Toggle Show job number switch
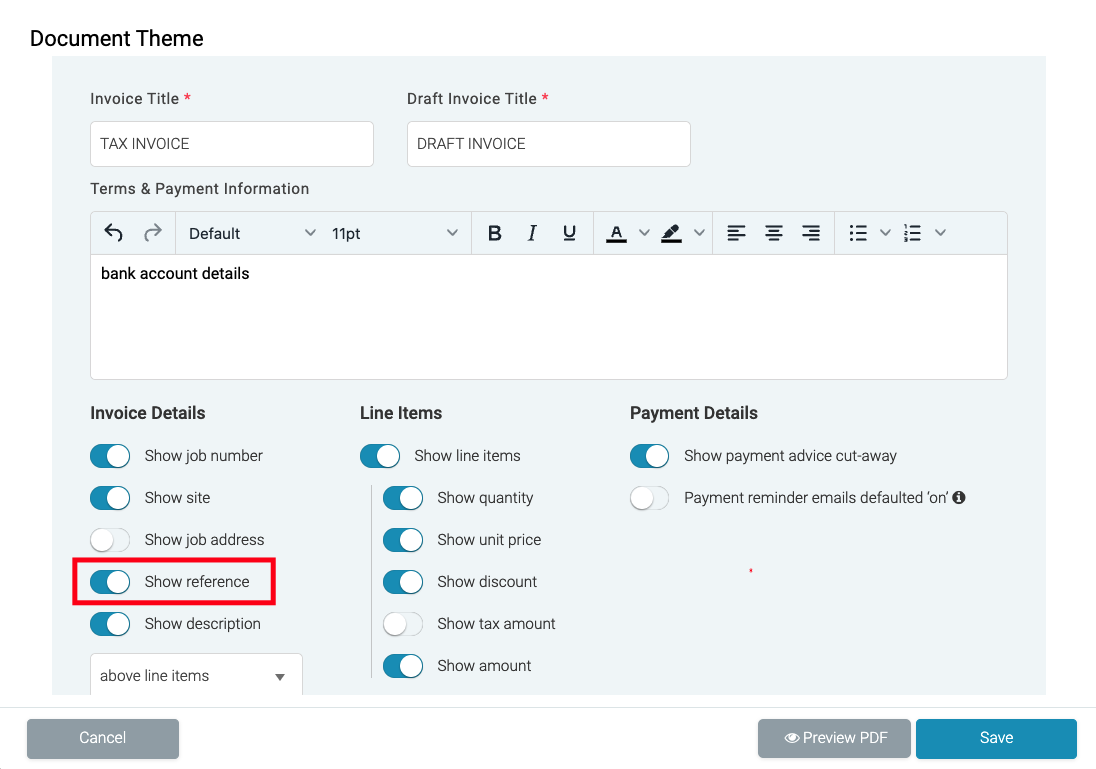 pyautogui.click(x=110, y=456)
